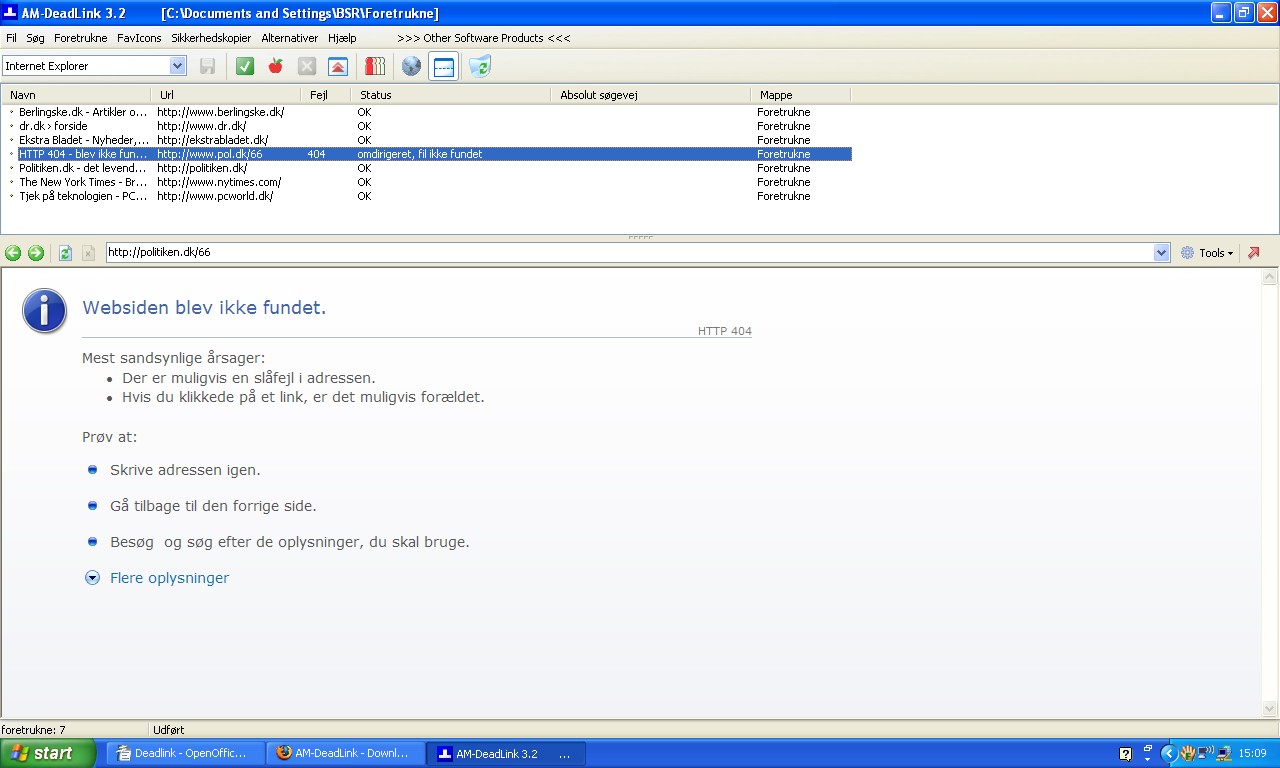Click the network connection computer tray icon

(x=1223, y=754)
